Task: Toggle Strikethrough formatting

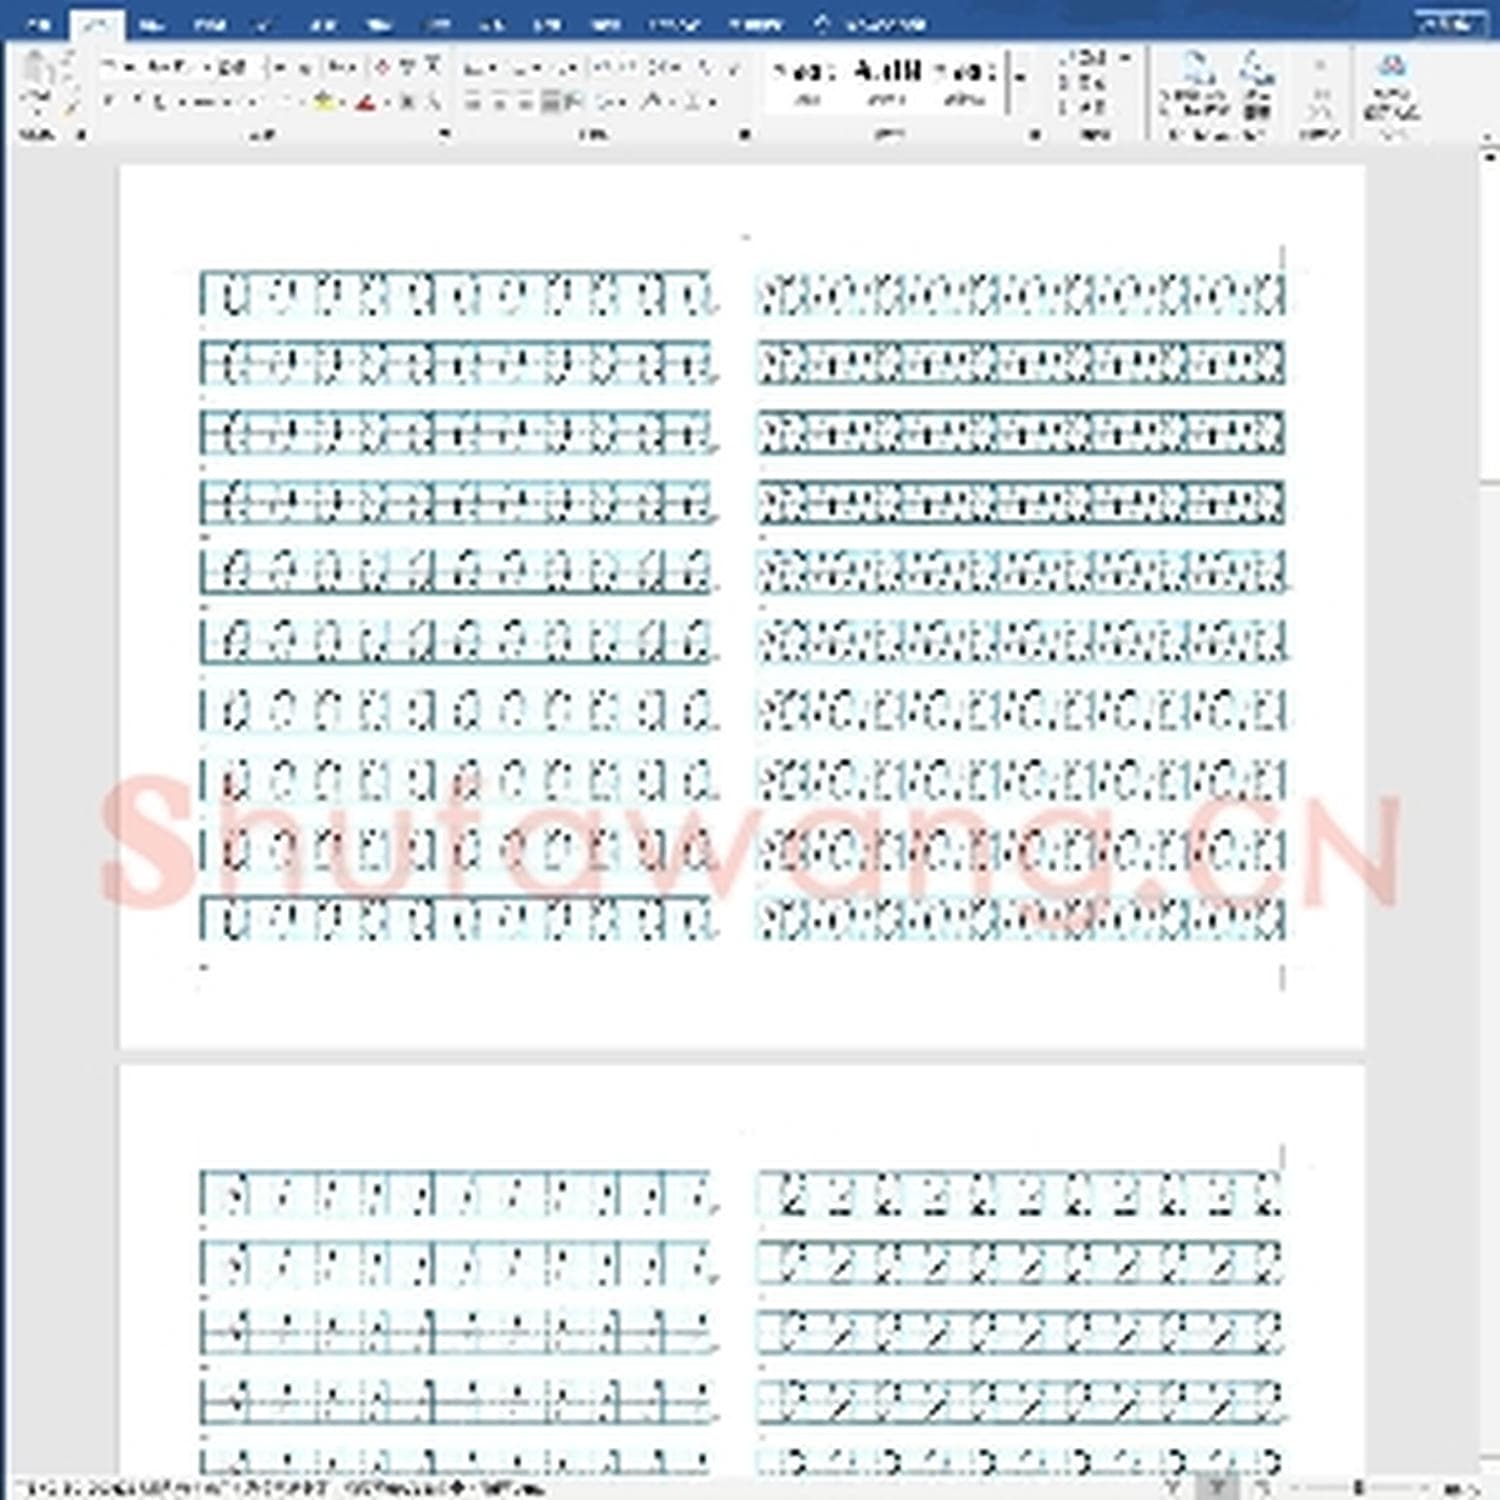Action: (x=202, y=101)
